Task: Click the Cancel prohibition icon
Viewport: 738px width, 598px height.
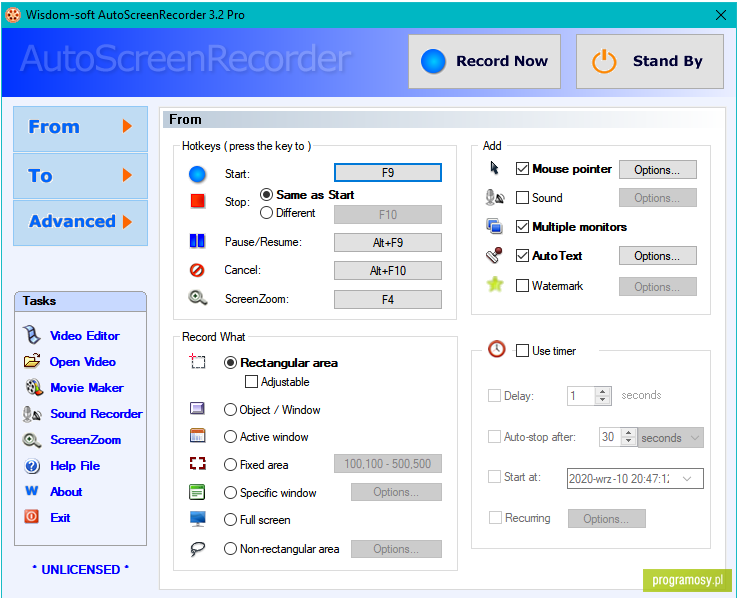Action: (x=197, y=270)
